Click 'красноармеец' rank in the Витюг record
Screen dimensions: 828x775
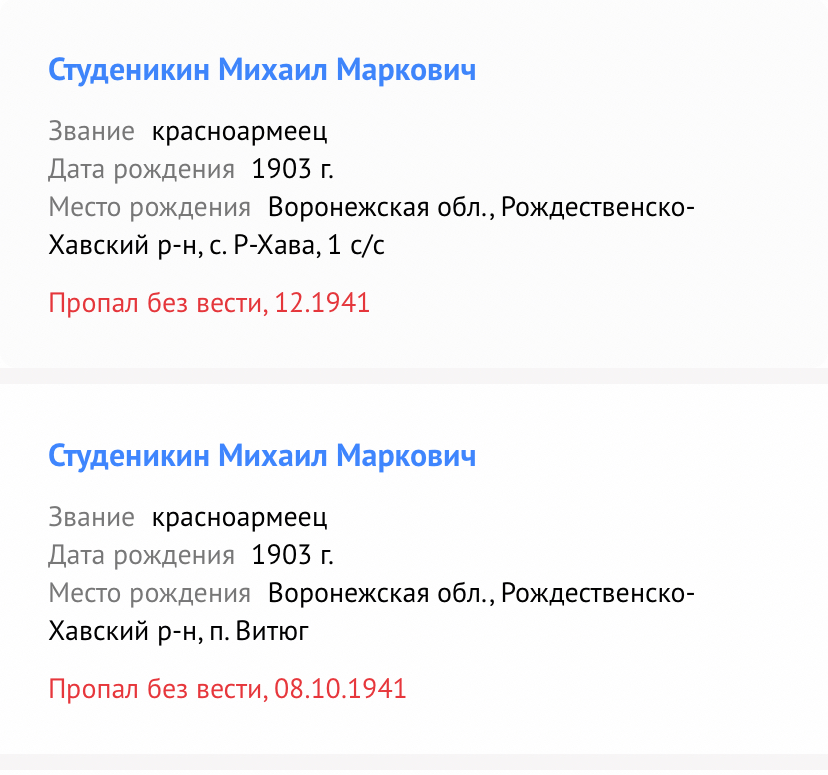tap(240, 517)
